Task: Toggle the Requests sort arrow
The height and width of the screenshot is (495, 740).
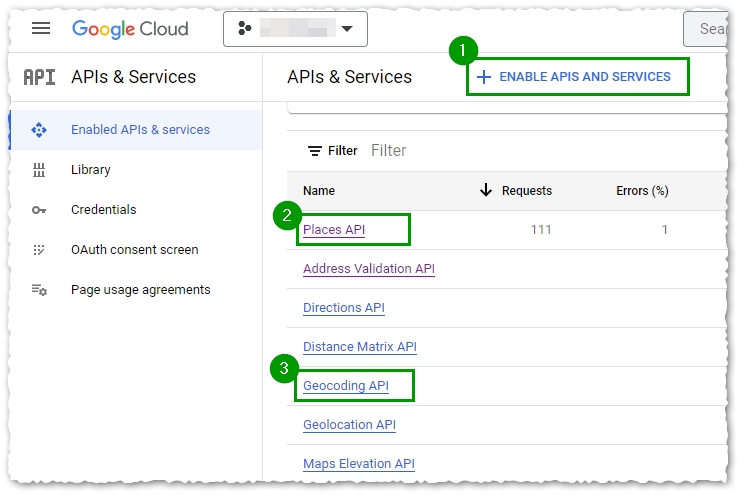Action: click(x=486, y=190)
